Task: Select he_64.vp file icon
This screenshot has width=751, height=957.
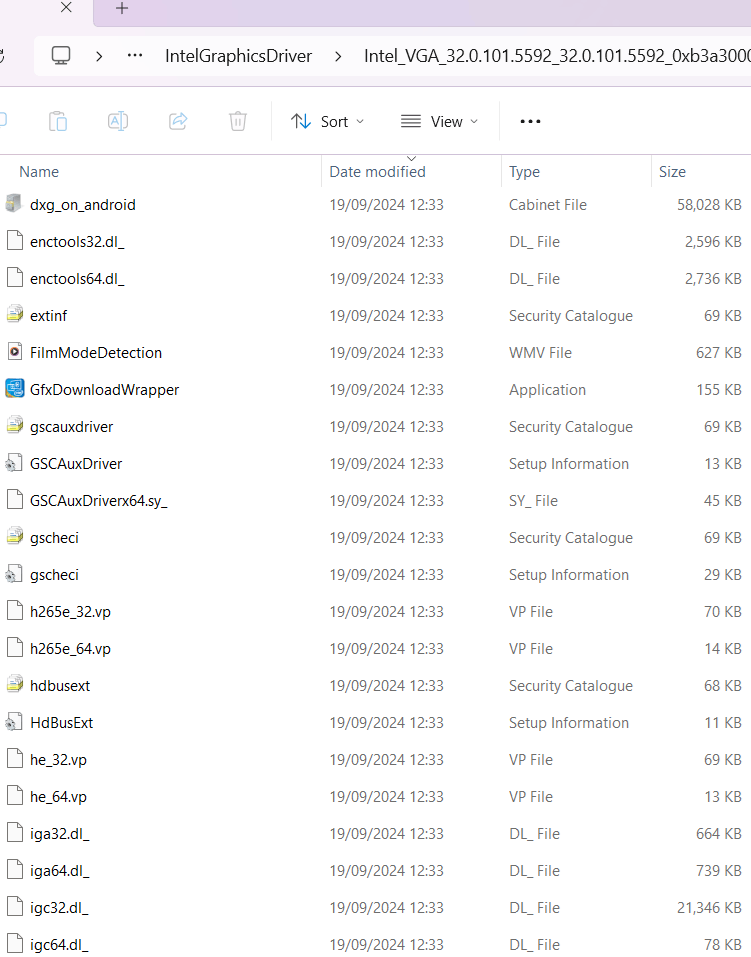Action: point(15,796)
